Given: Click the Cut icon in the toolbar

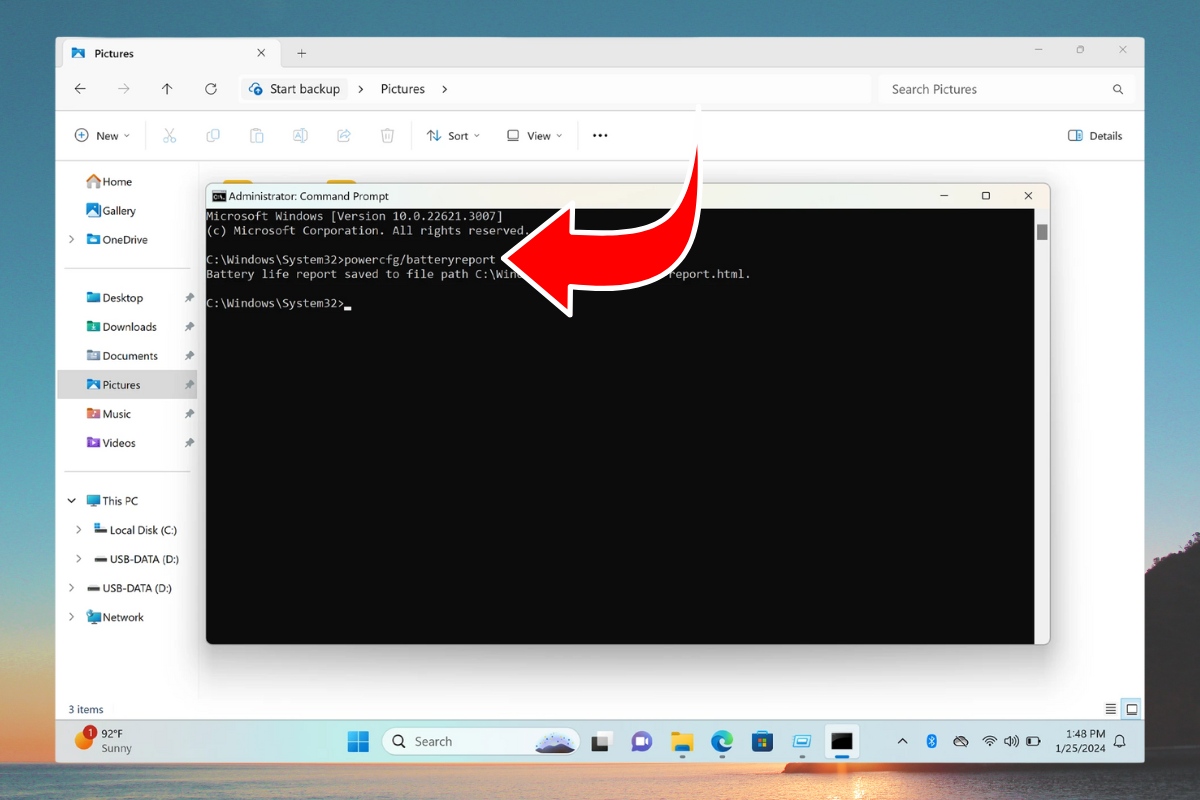Looking at the screenshot, I should [169, 136].
